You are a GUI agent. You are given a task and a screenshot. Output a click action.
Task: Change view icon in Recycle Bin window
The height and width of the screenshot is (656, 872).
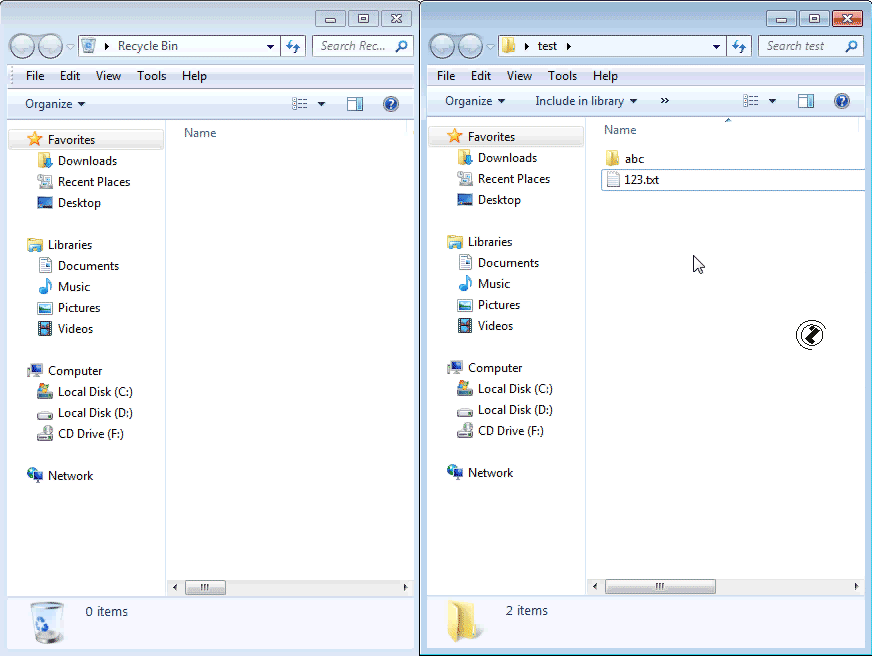[300, 104]
